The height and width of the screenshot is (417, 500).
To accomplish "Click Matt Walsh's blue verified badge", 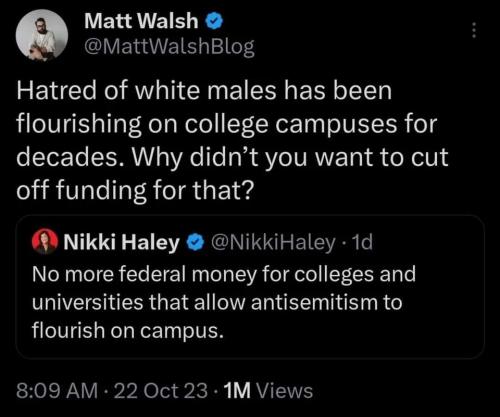I will [214, 21].
